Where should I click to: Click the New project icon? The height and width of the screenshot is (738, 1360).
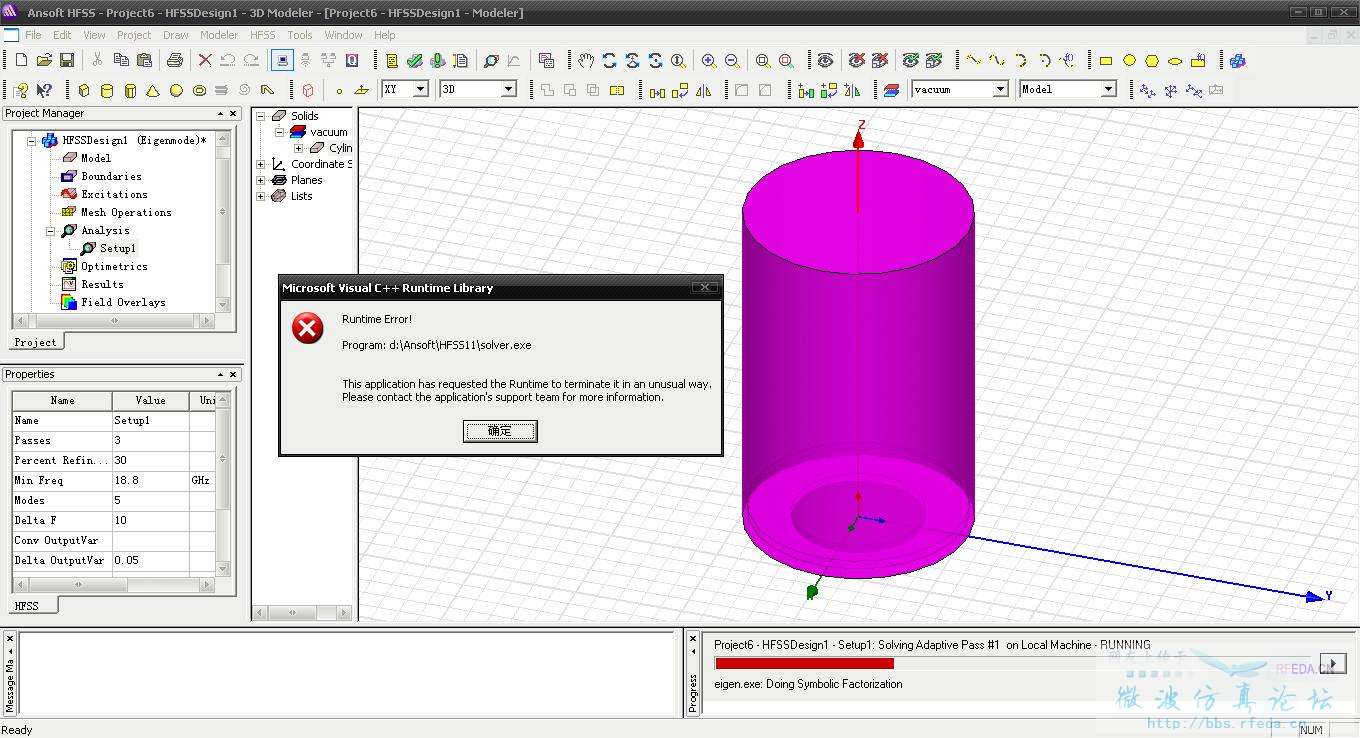click(21, 61)
